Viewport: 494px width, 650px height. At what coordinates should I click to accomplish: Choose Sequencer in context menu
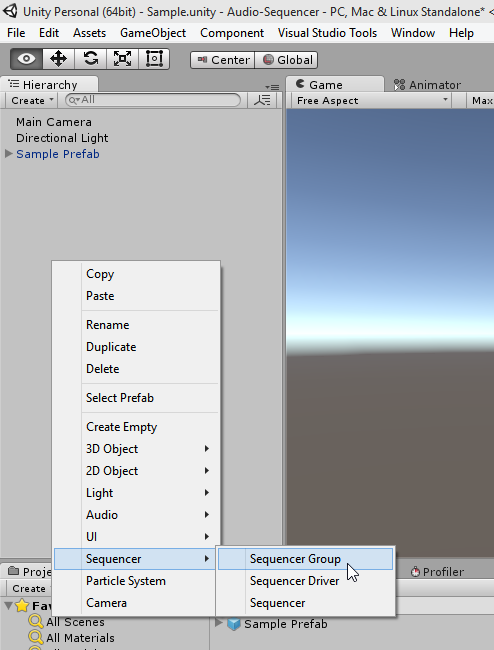coord(137,559)
